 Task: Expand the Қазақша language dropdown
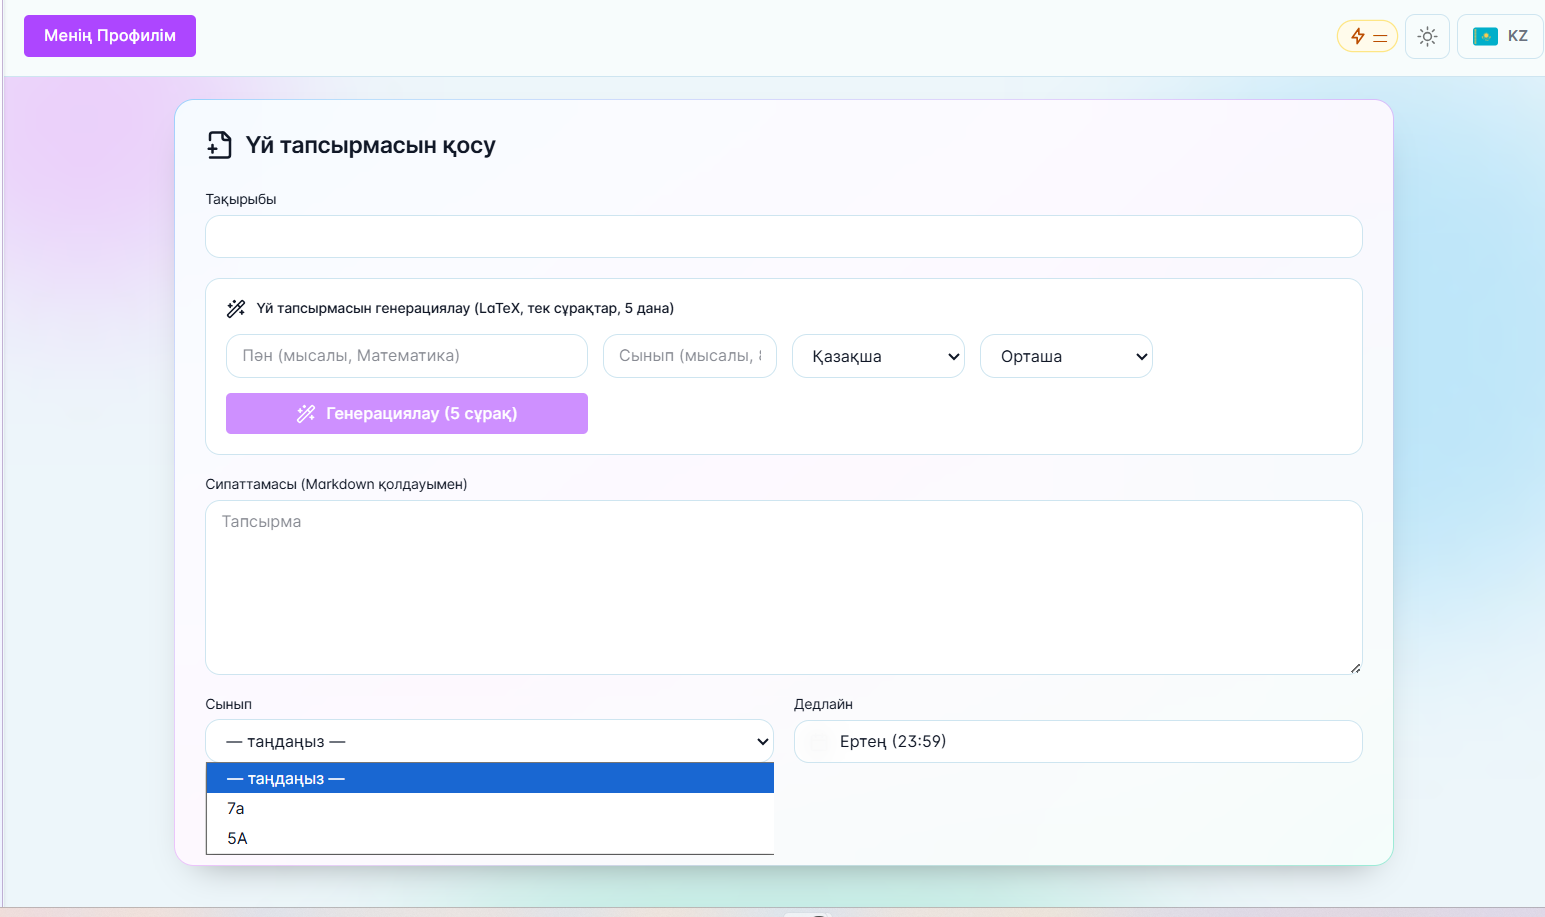[x=878, y=356]
